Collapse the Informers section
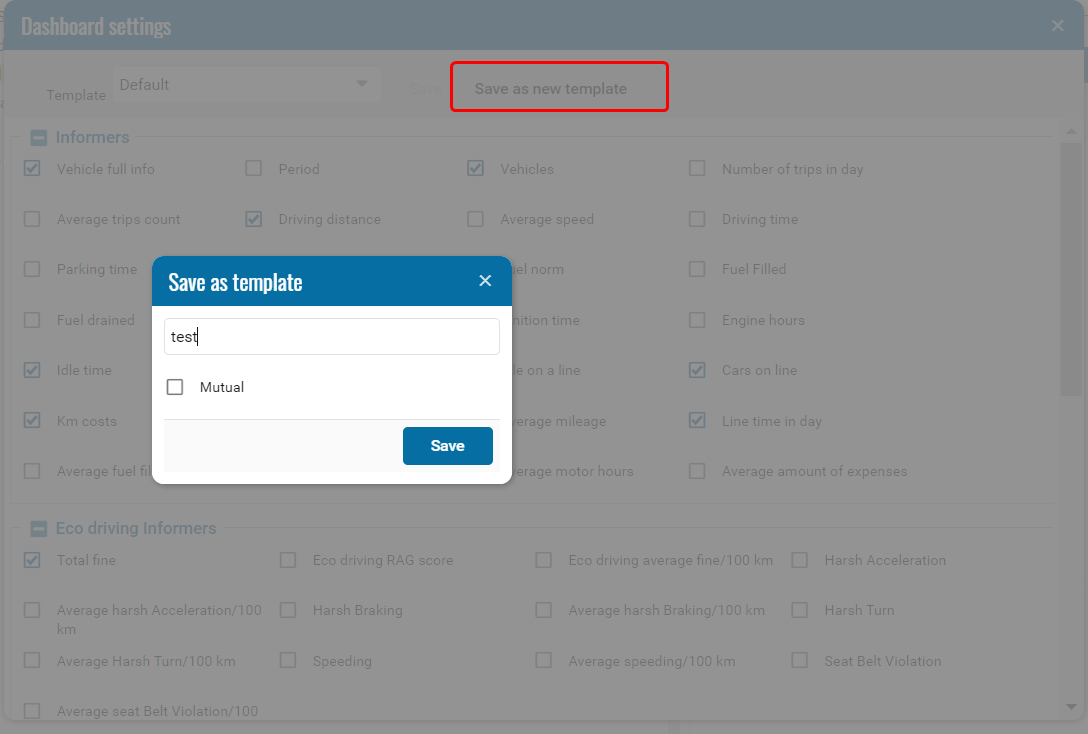The image size is (1088, 734). [39, 138]
